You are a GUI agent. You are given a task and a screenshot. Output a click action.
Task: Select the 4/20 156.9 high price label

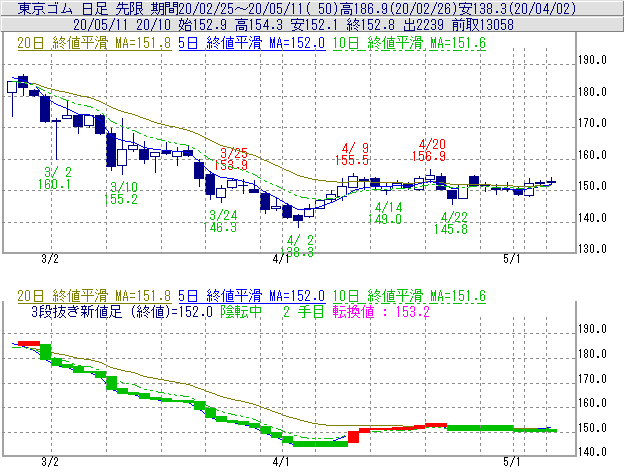click(x=429, y=150)
